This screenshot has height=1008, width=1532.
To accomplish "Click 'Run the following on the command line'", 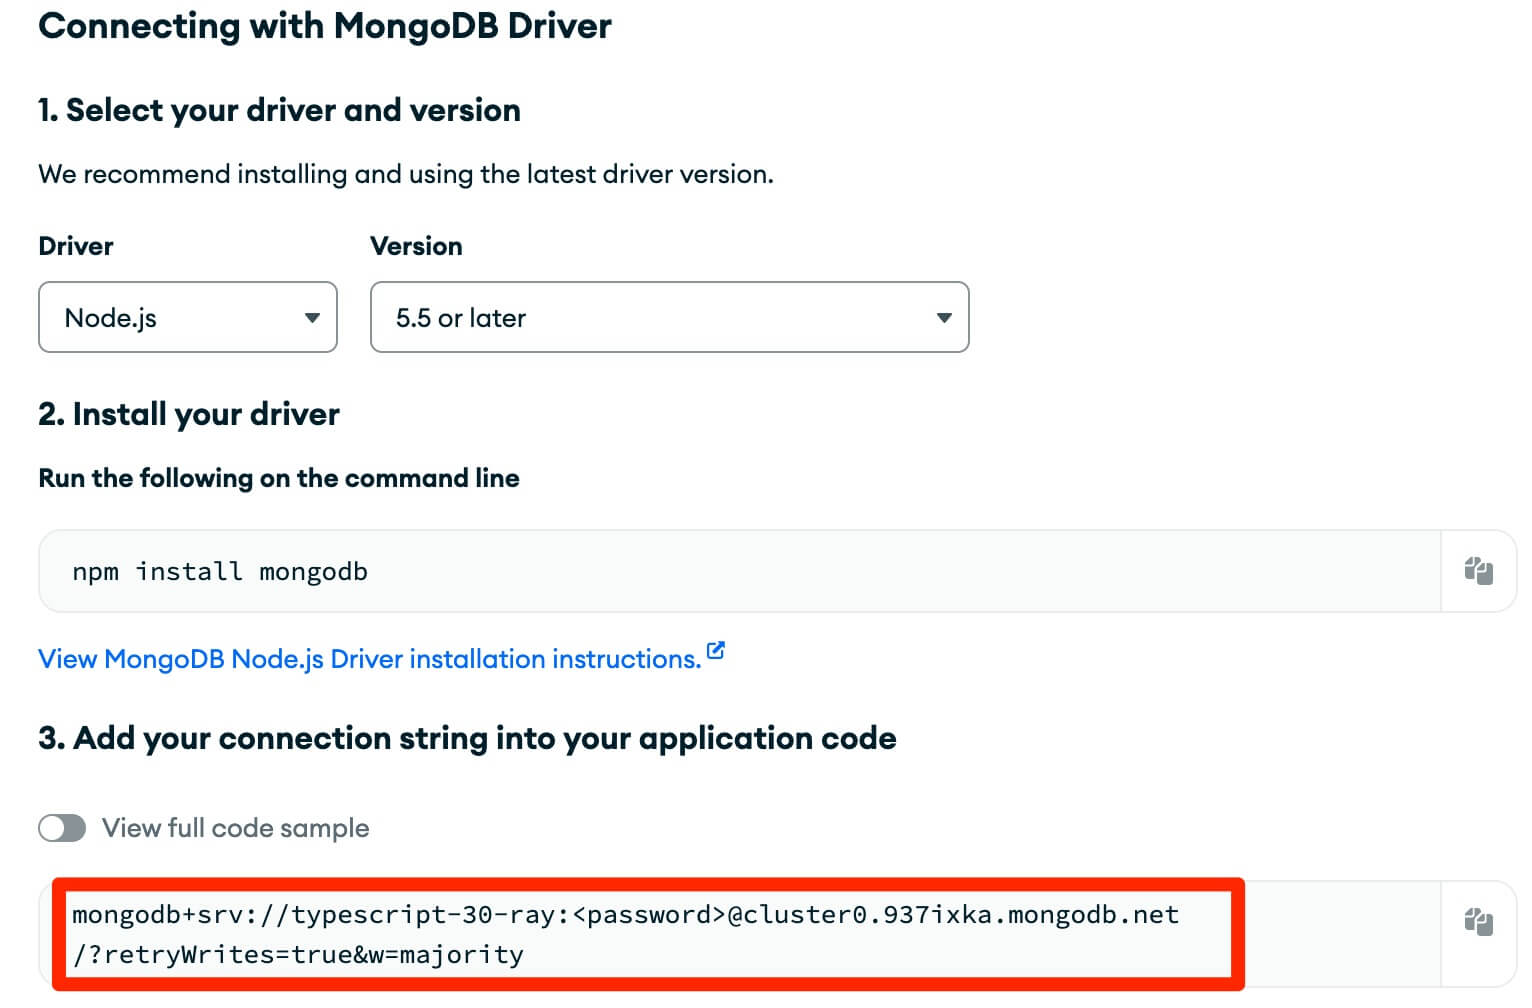I will [x=279, y=478].
